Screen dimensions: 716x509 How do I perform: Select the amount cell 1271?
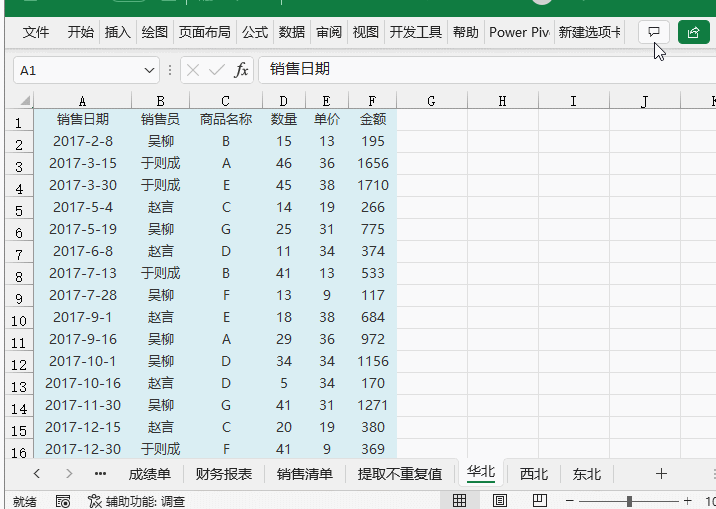tap(373, 405)
